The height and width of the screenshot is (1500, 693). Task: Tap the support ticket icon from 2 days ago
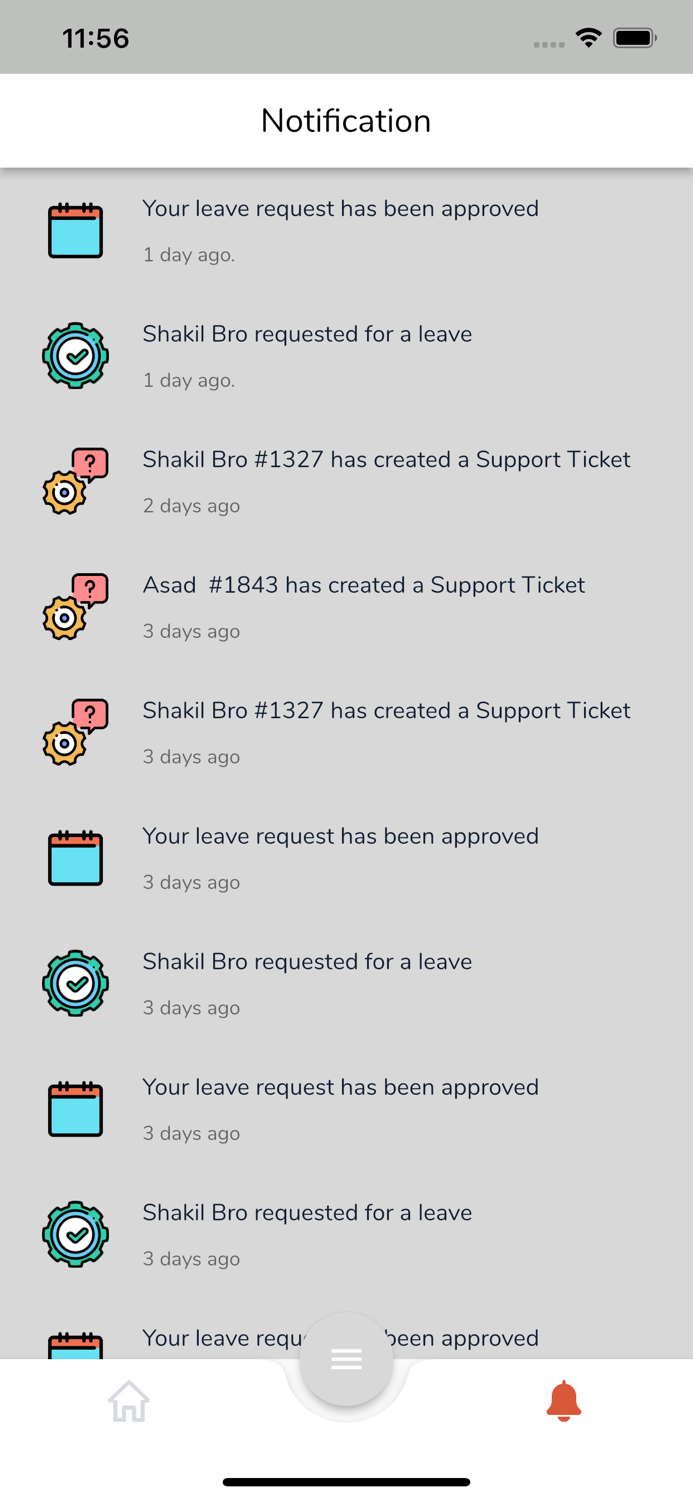tap(75, 481)
